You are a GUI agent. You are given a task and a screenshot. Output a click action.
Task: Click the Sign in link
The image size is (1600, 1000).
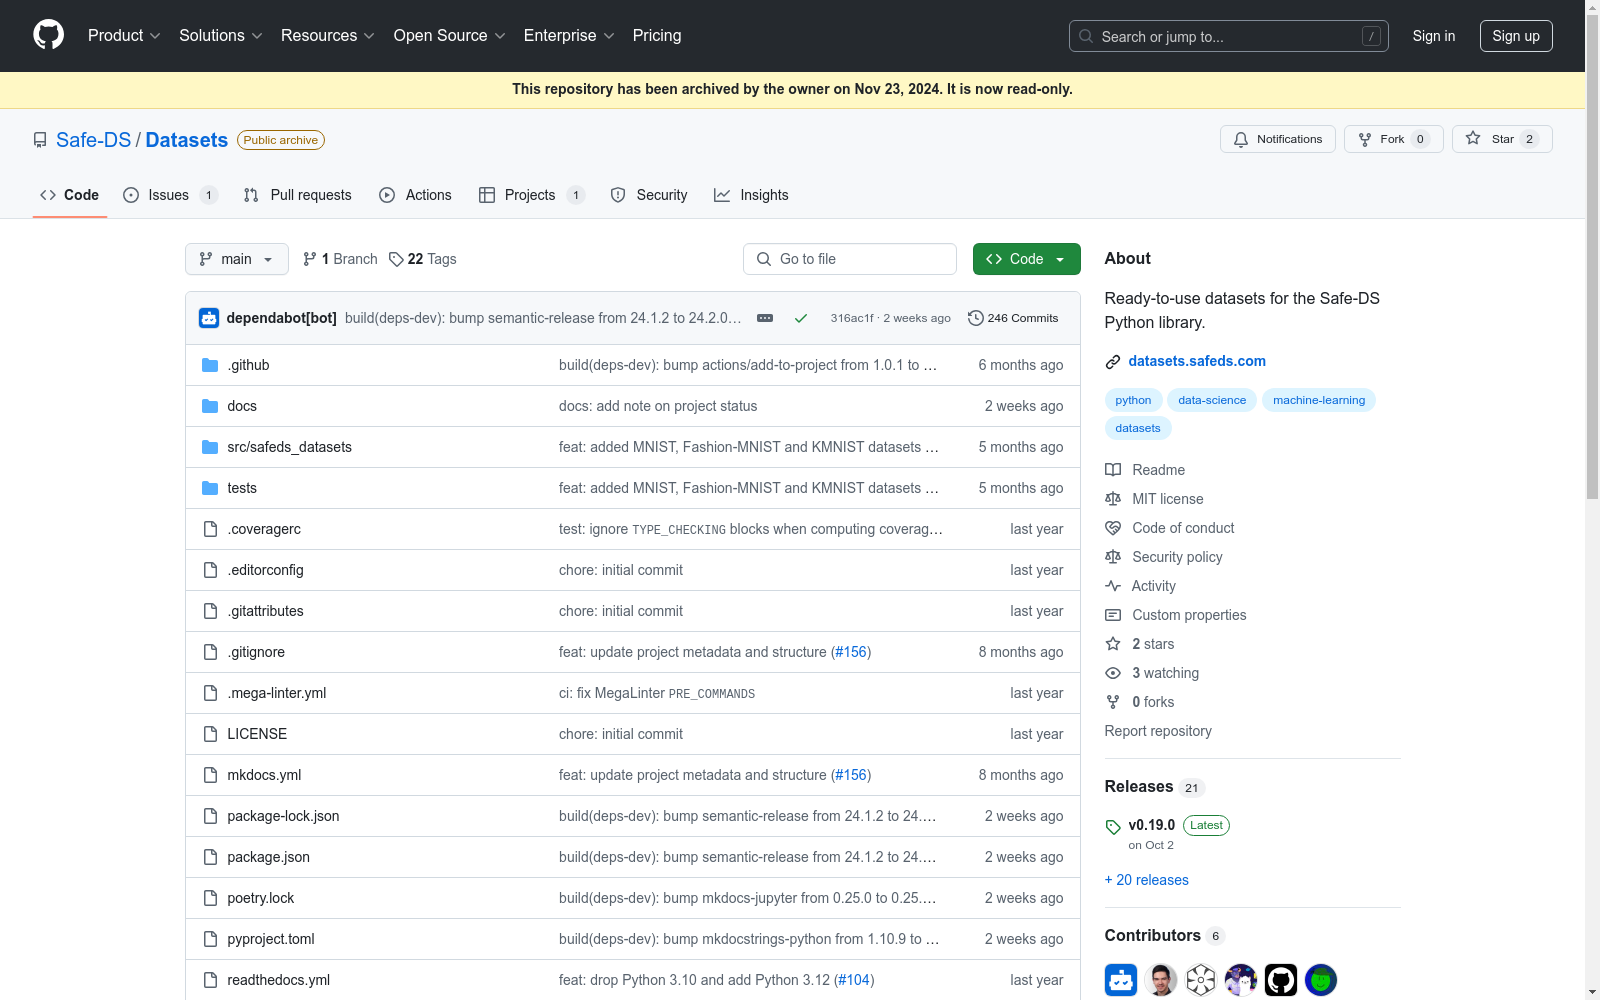coord(1434,36)
